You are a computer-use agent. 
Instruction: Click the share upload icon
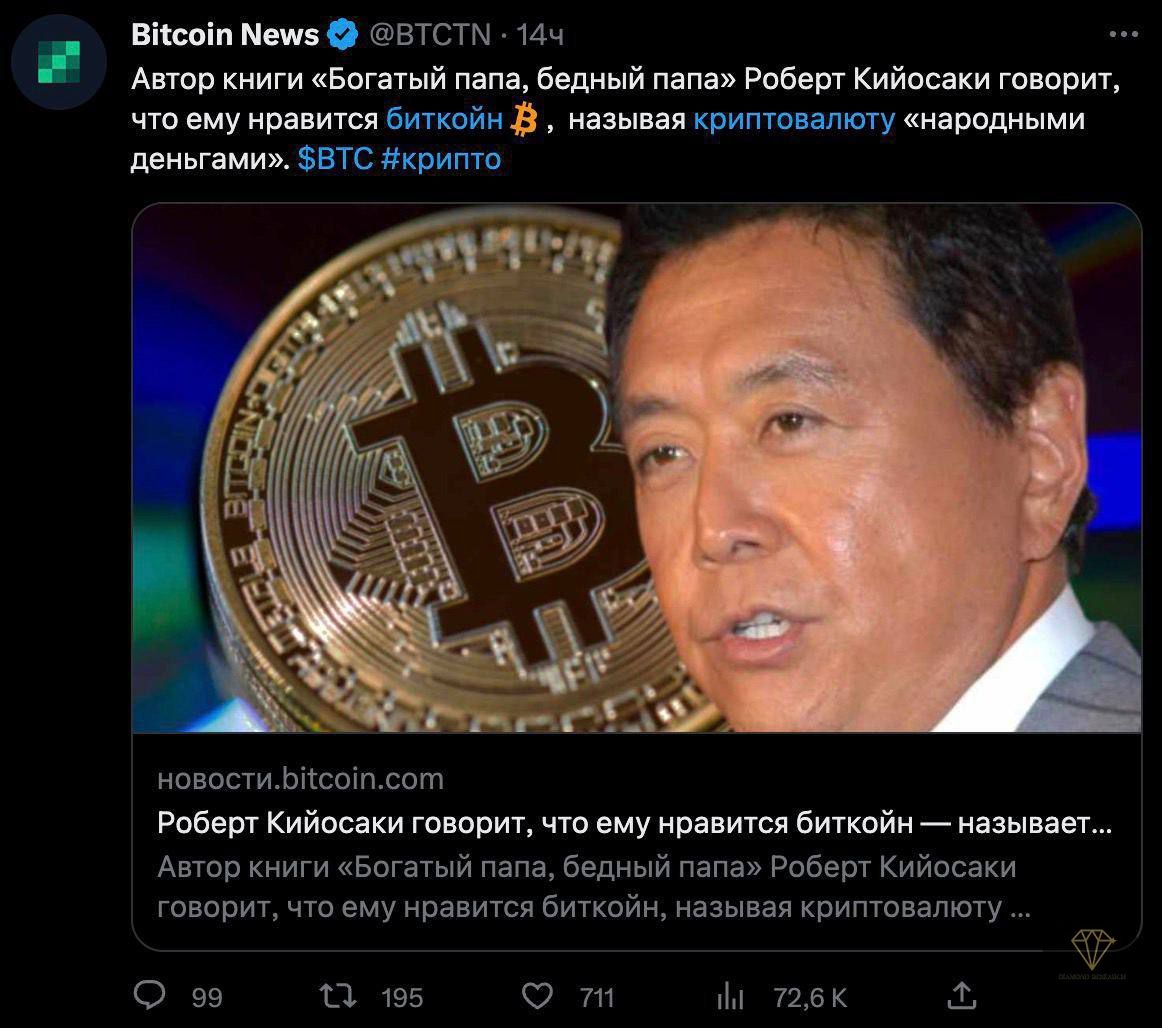tap(961, 995)
